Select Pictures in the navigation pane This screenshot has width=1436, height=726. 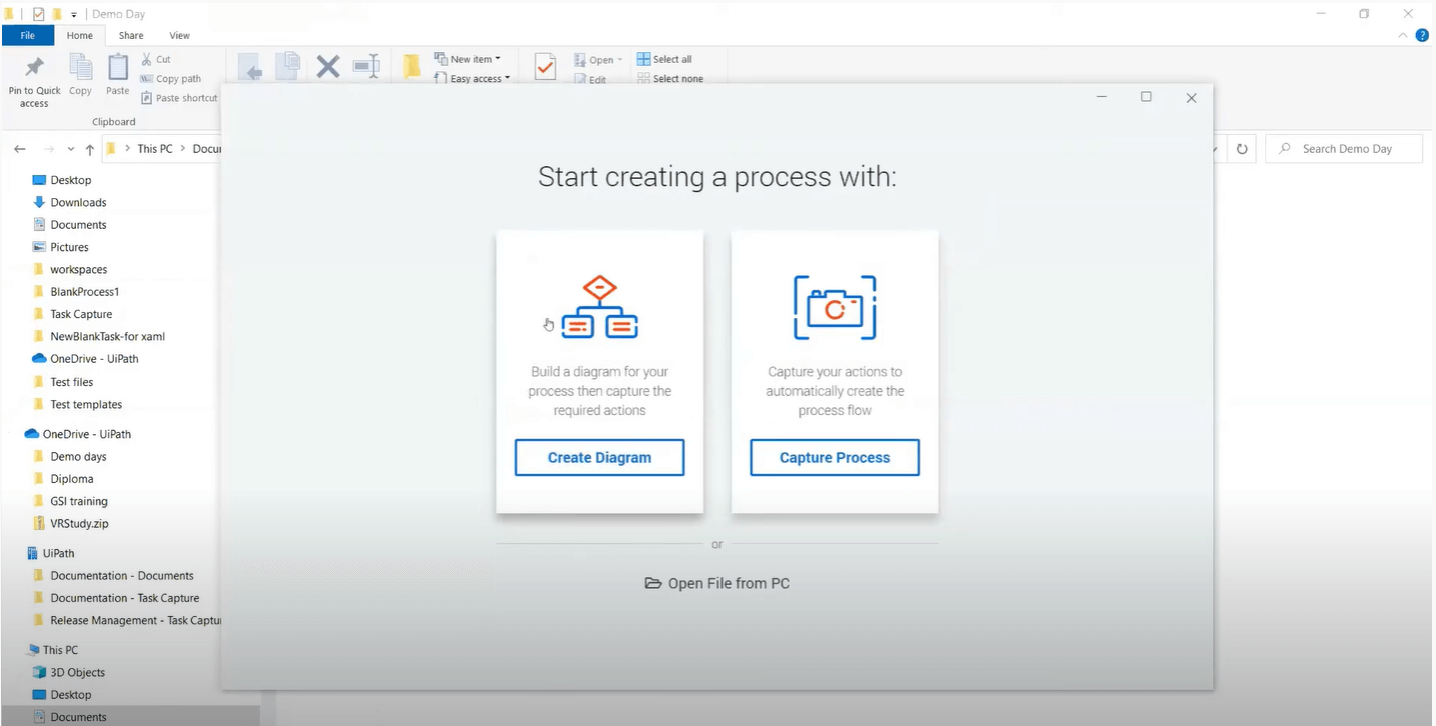pos(69,247)
